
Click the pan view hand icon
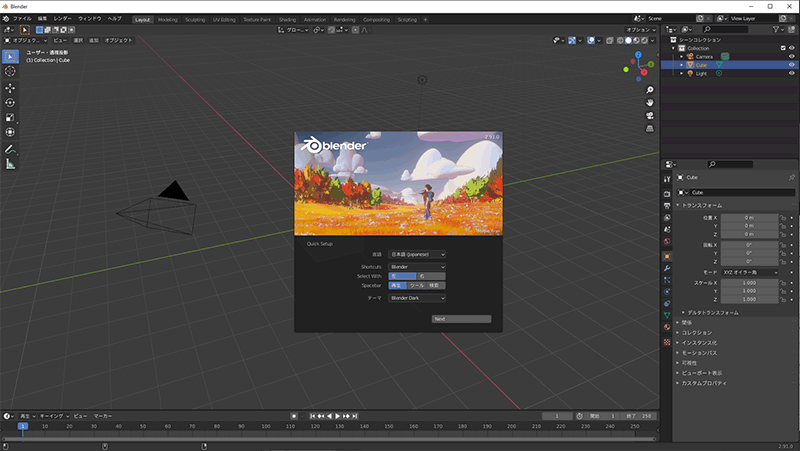click(650, 103)
